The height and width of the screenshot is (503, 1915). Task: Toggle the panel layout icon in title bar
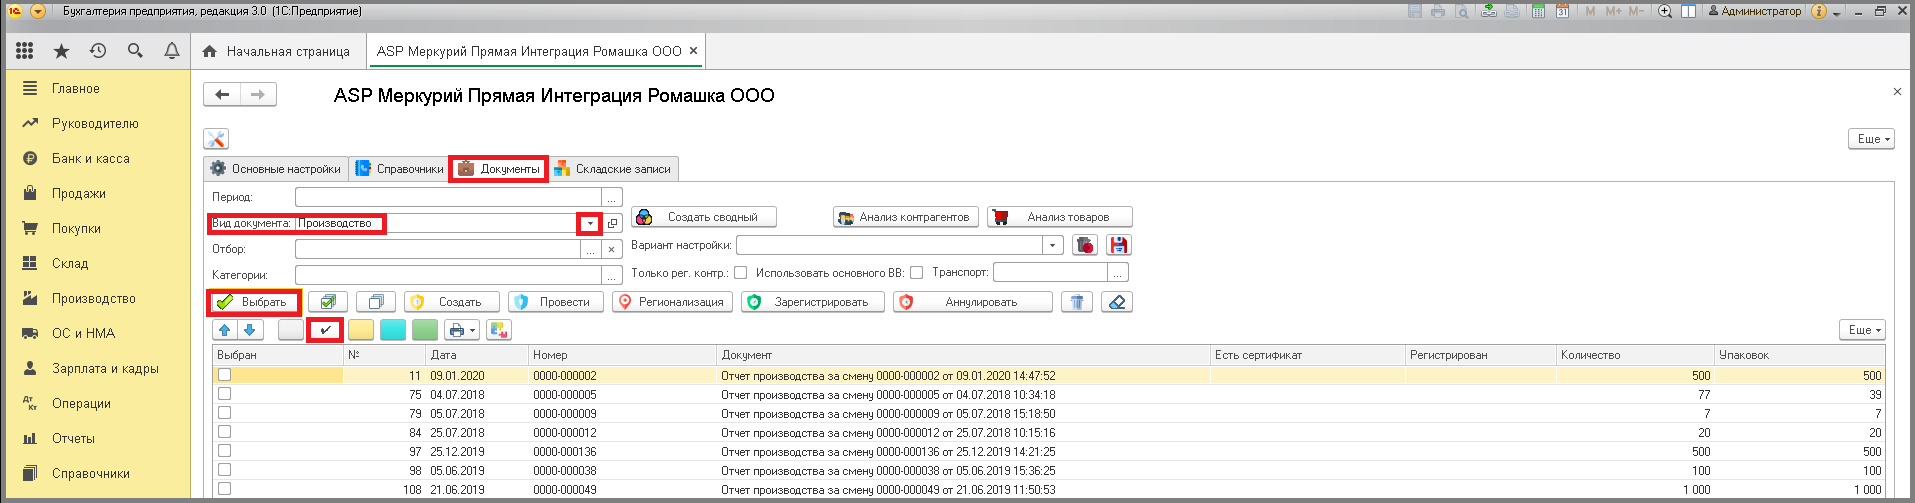1689,11
